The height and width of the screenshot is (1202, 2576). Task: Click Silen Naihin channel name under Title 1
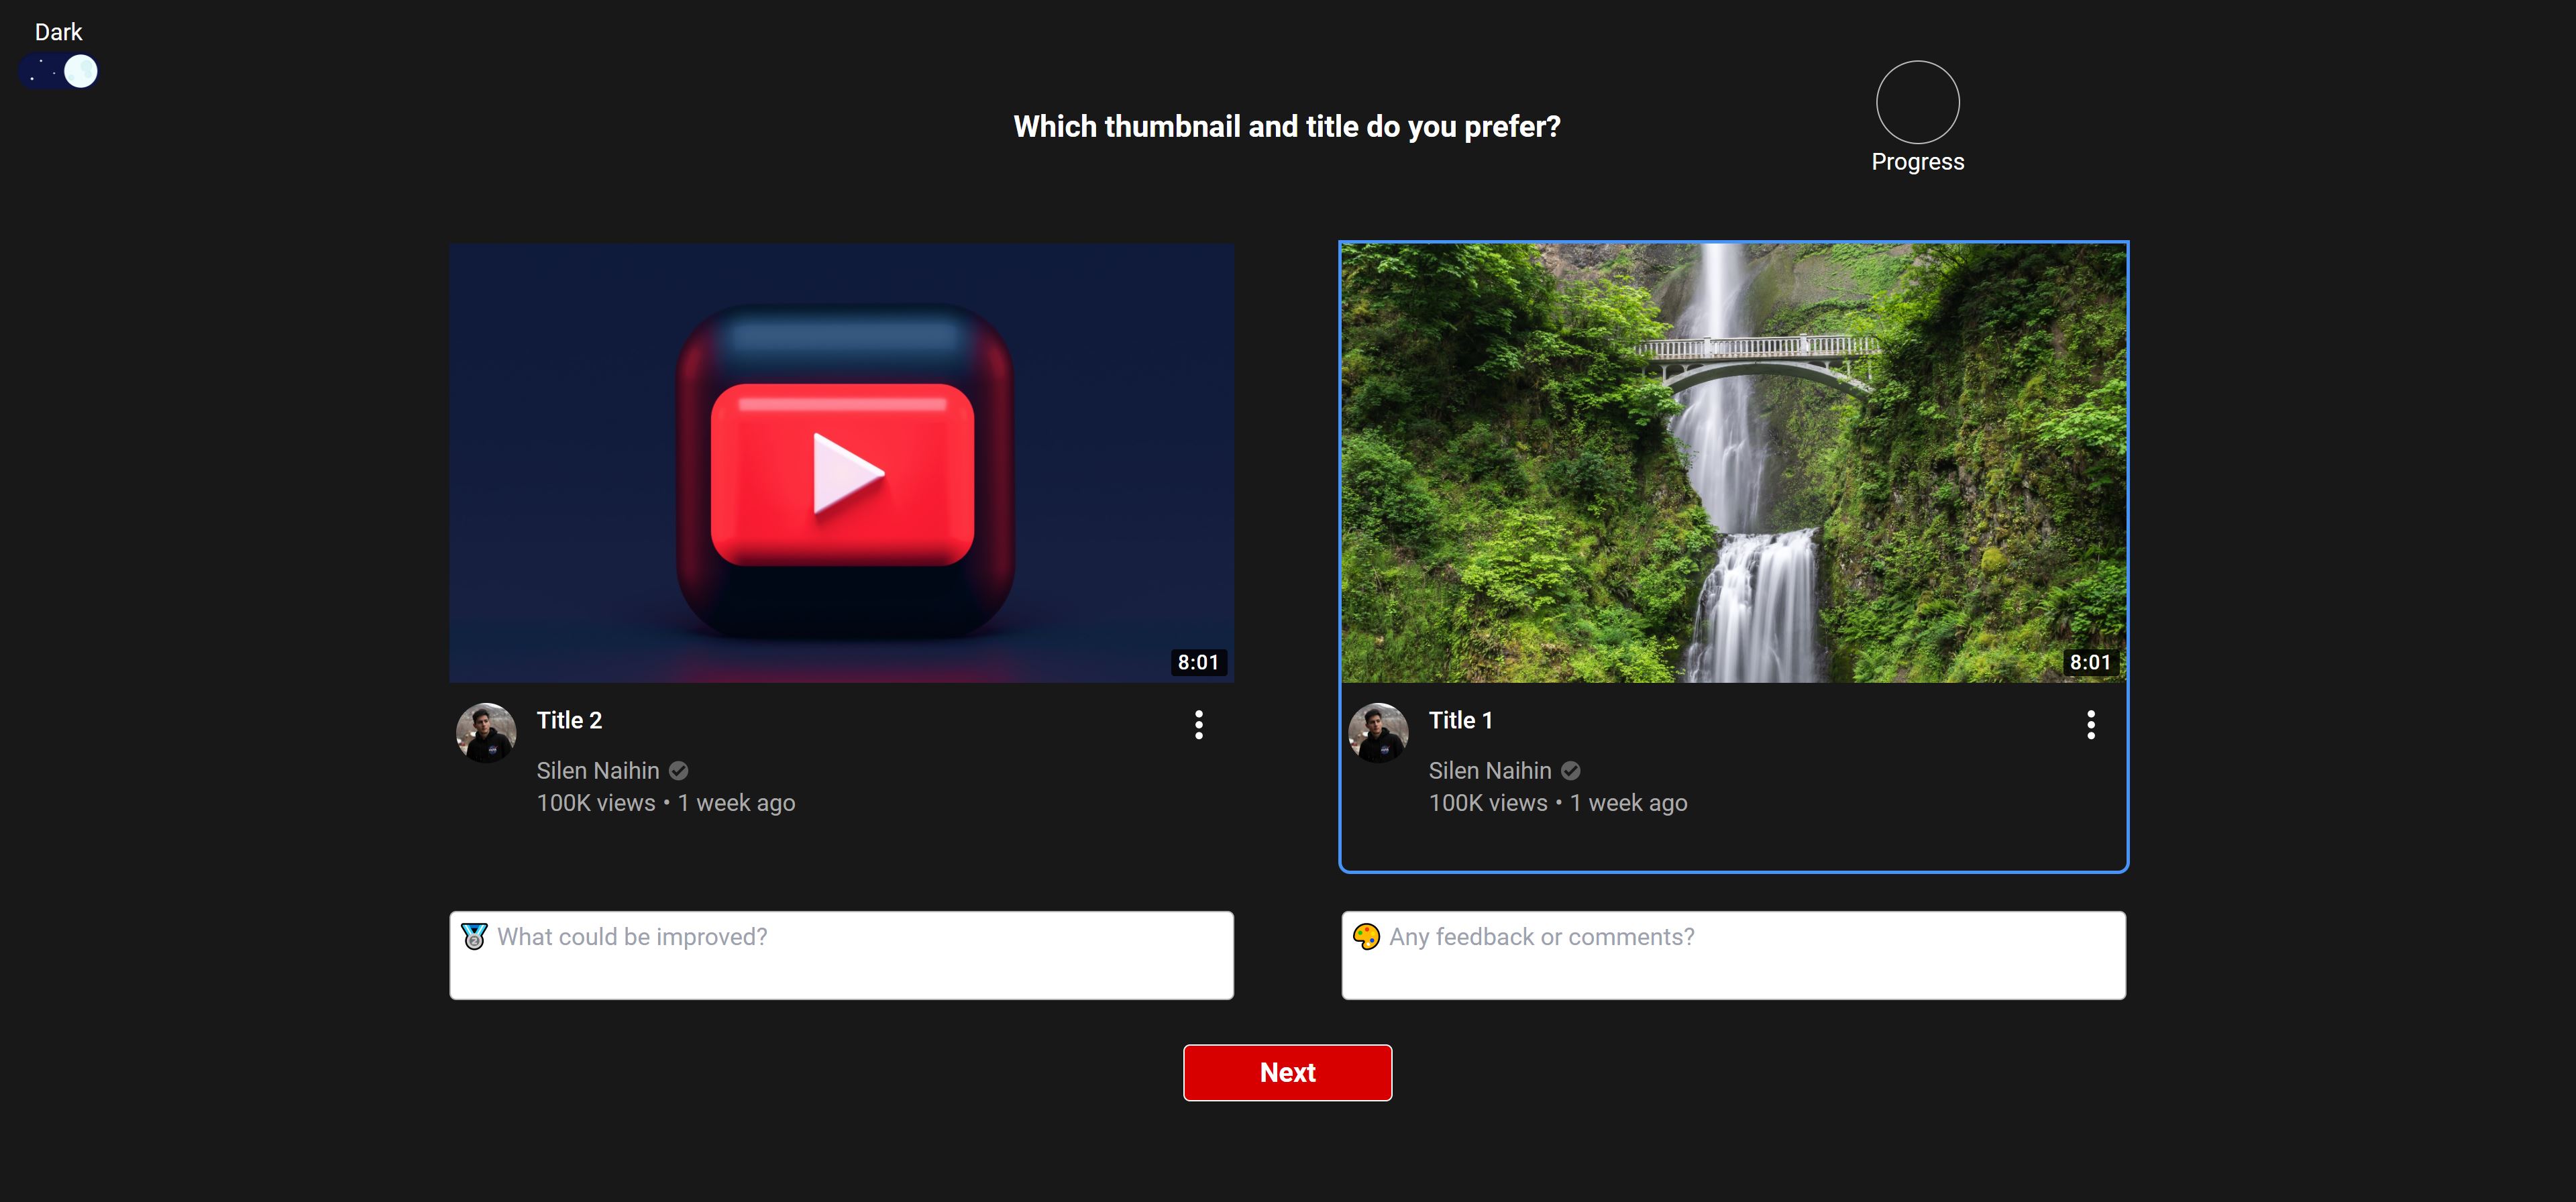(1490, 771)
